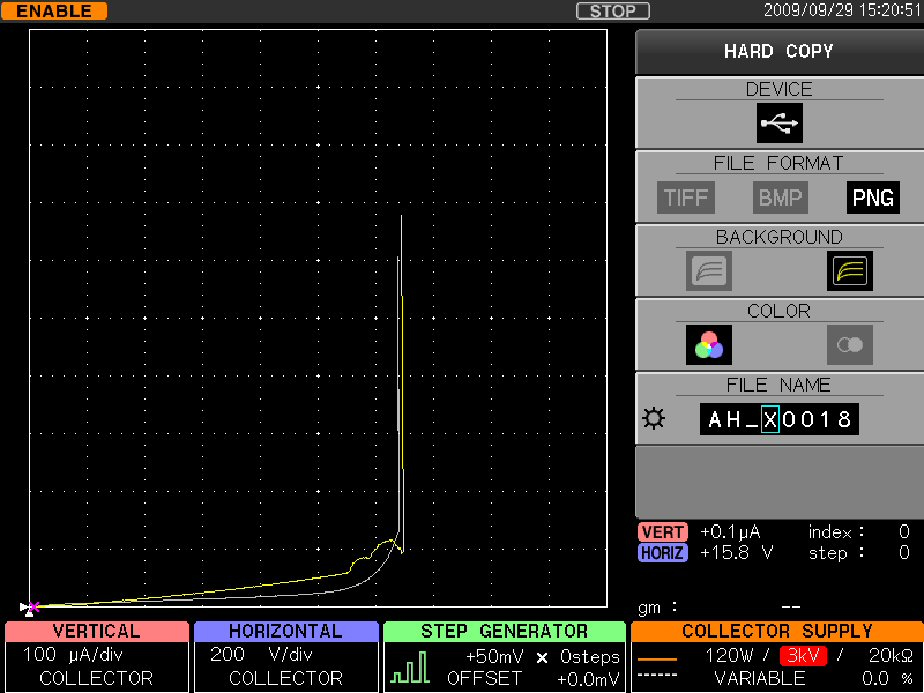Screen dimensions: 924x693
Task: Click the 2009/09/29 15:20:51 timestamp
Action: tap(843, 10)
